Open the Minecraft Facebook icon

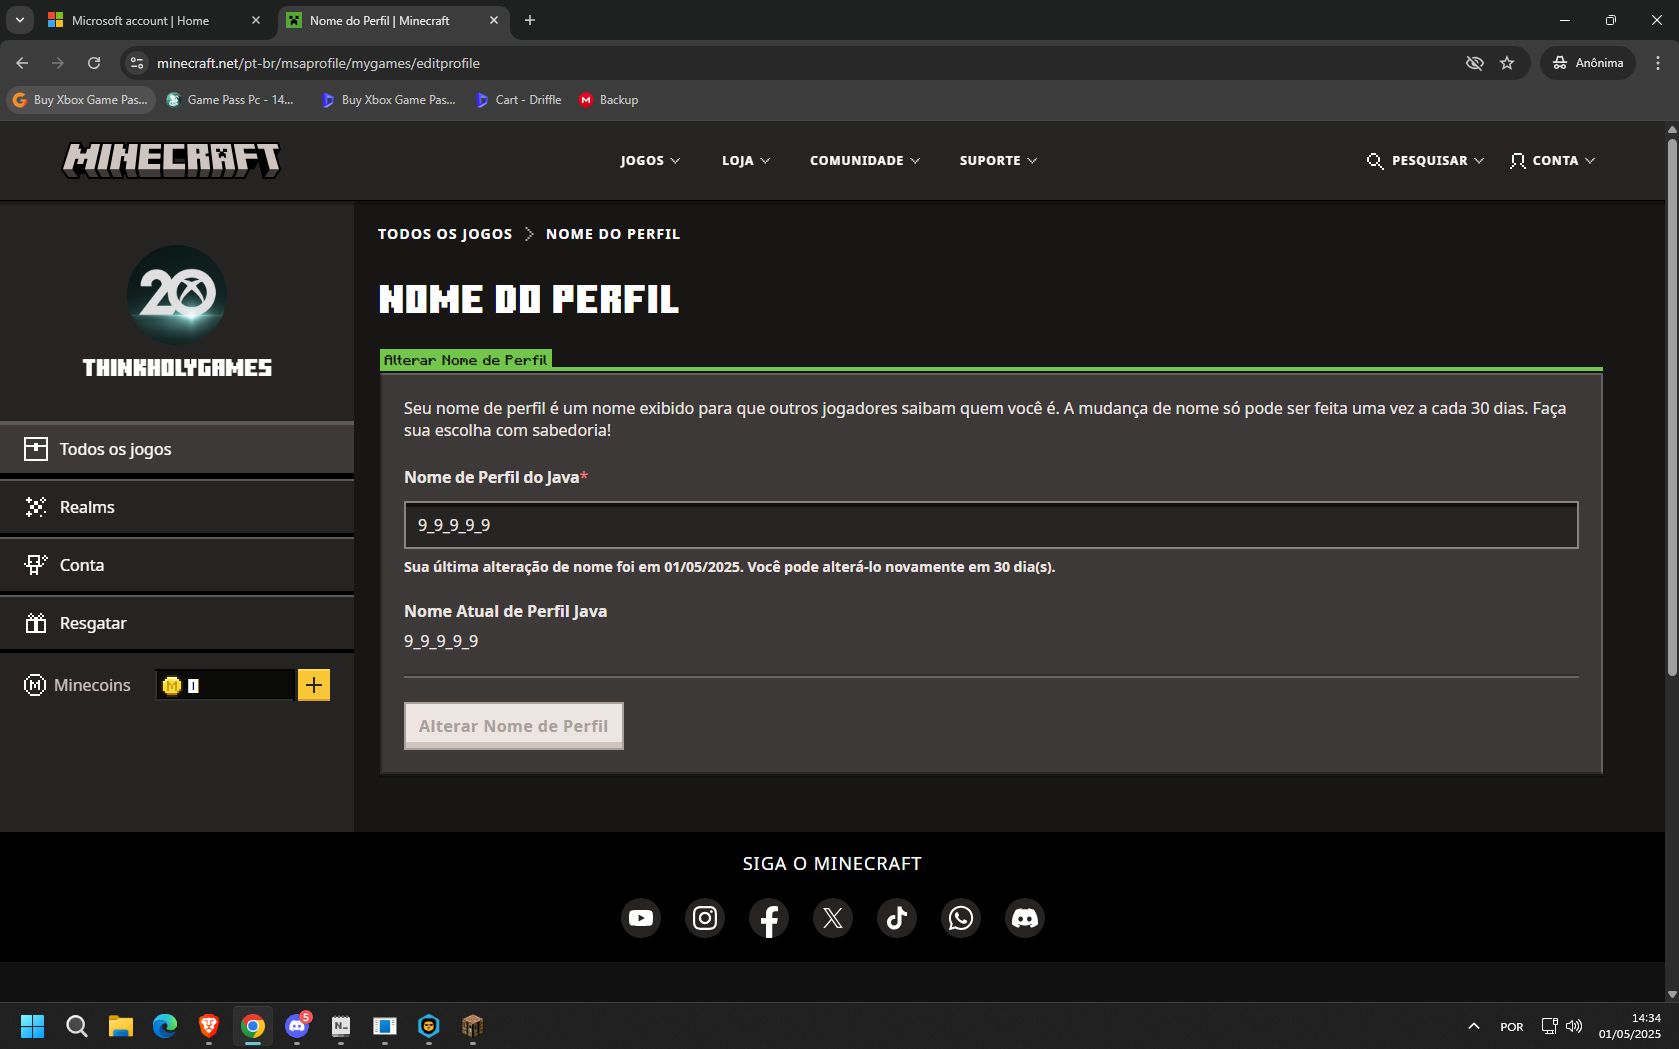click(769, 918)
